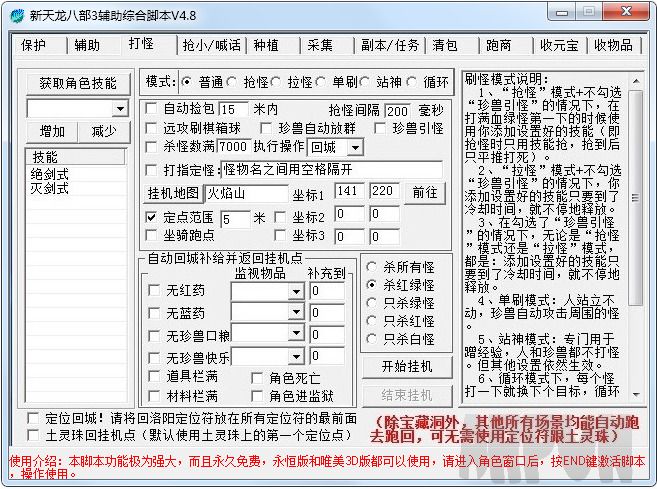This screenshot has height=489, width=657.
Task: Select 抢怪 mode radio button
Action: click(x=232, y=82)
